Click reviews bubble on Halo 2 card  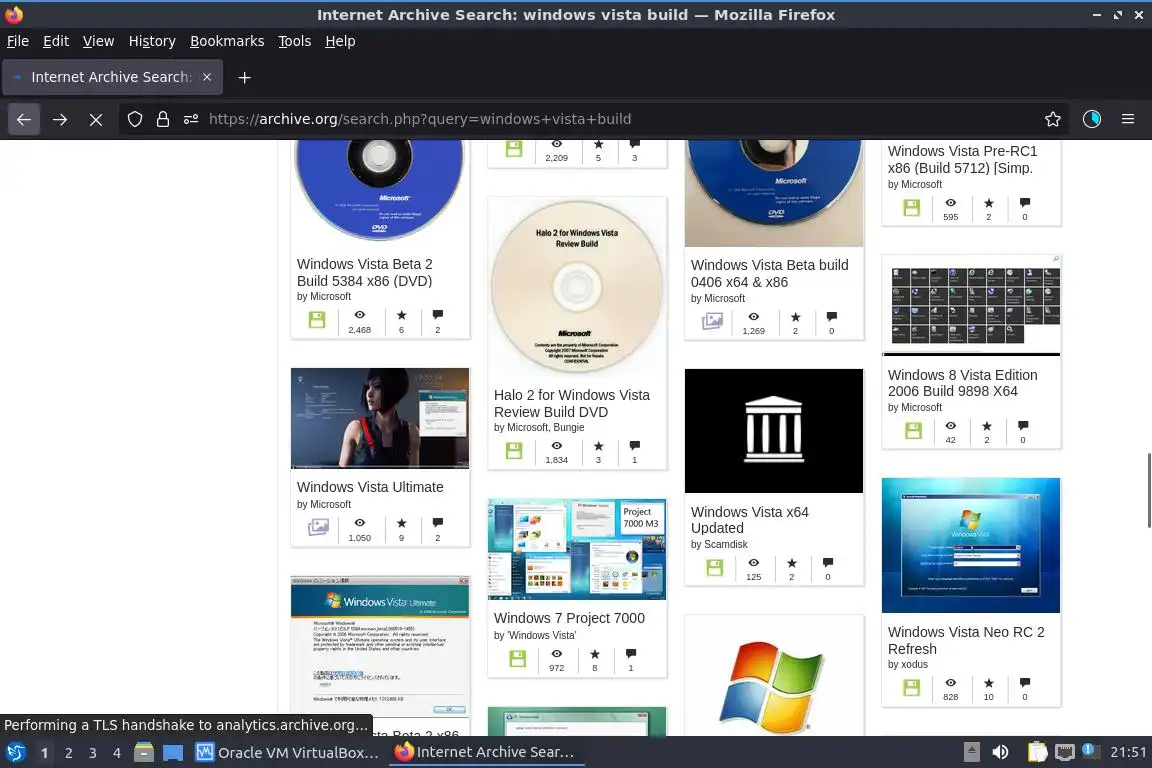(x=635, y=445)
